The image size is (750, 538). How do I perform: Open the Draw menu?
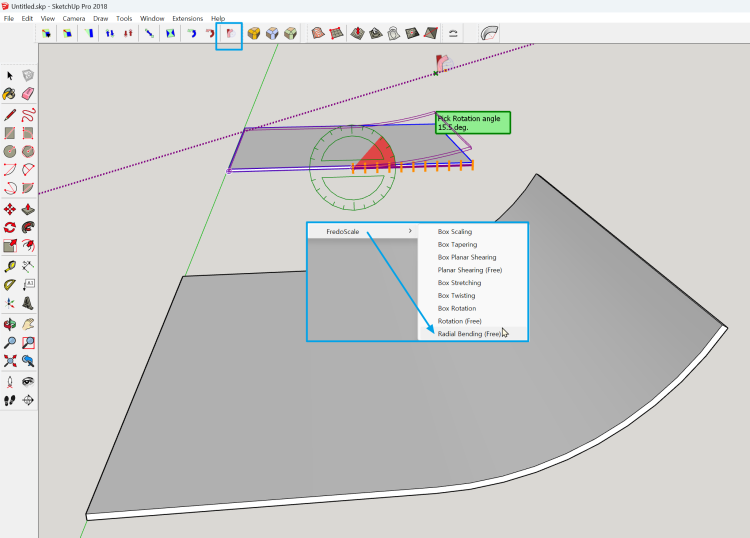(100, 19)
